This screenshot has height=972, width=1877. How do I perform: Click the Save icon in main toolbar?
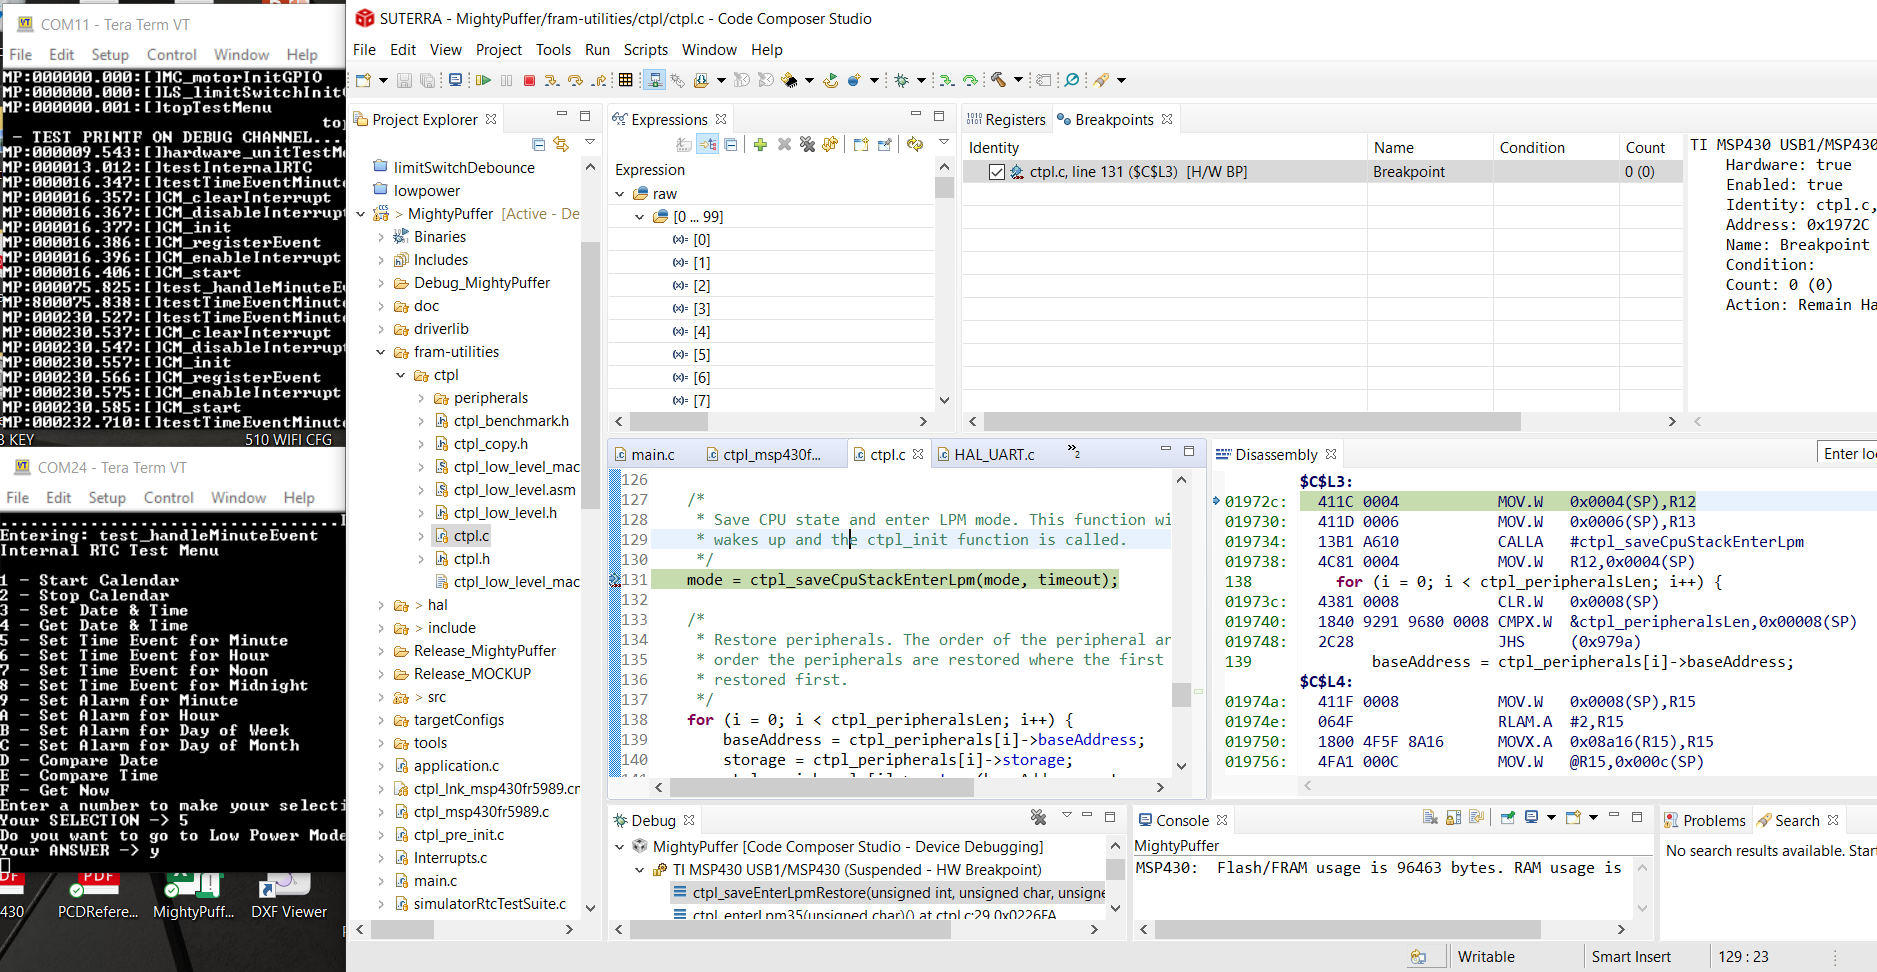click(404, 80)
